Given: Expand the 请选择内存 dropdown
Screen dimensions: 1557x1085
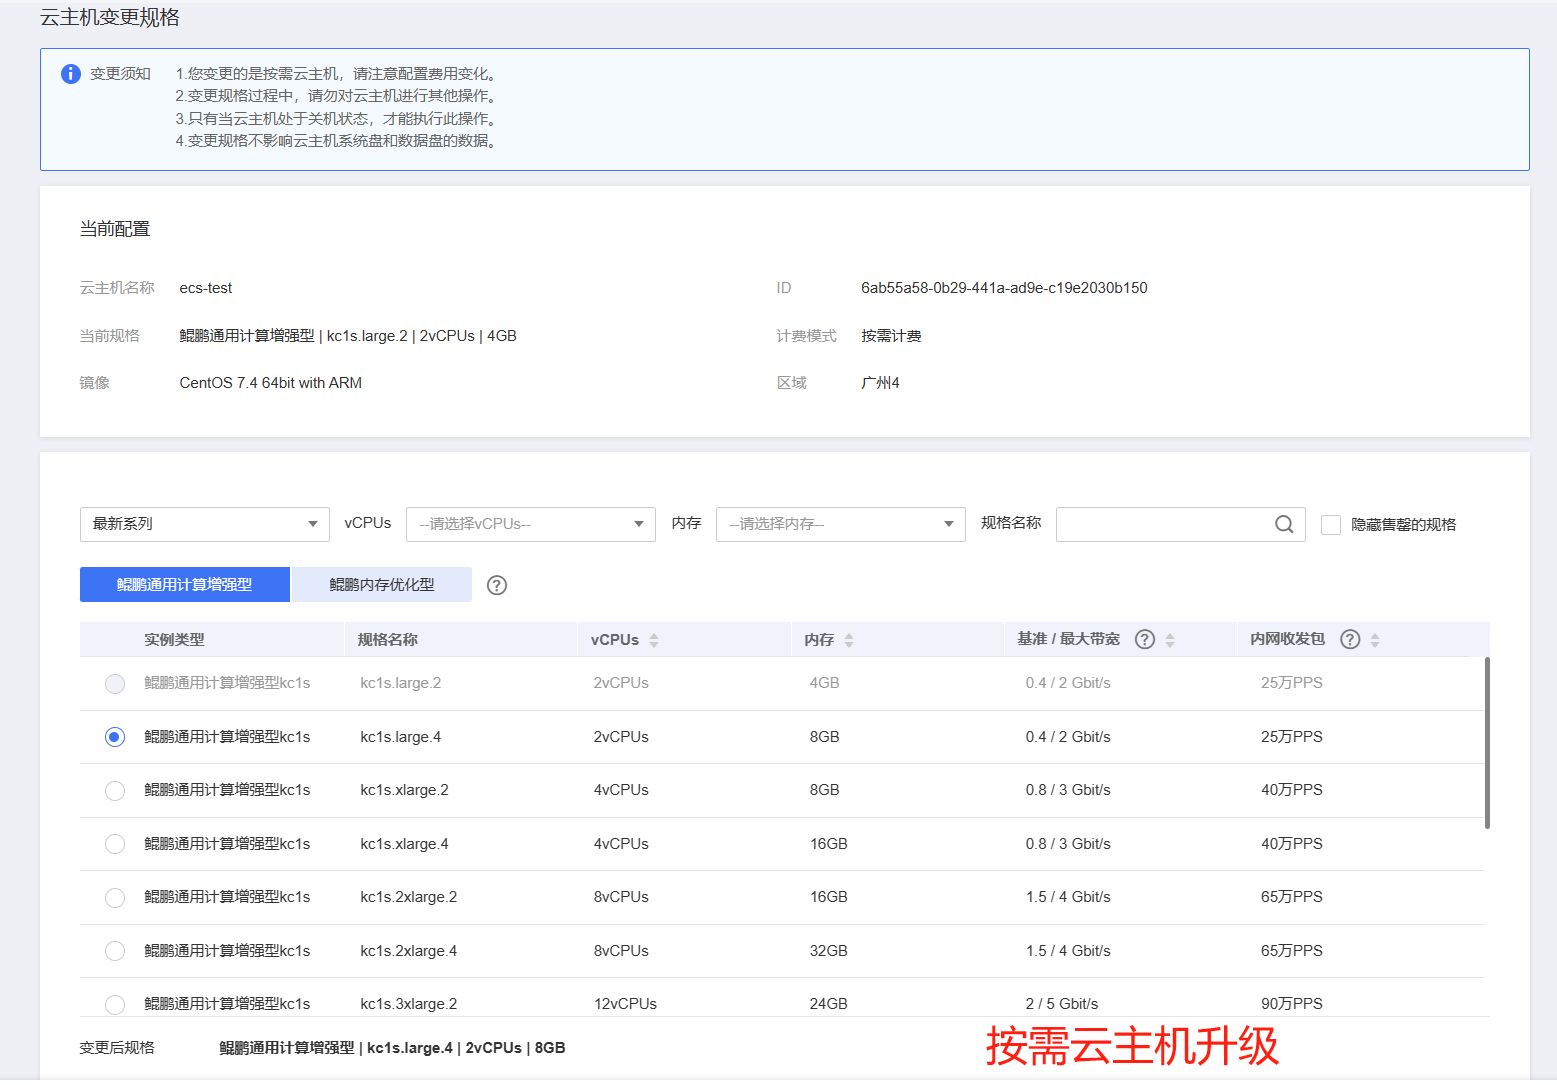Looking at the screenshot, I should 840,524.
